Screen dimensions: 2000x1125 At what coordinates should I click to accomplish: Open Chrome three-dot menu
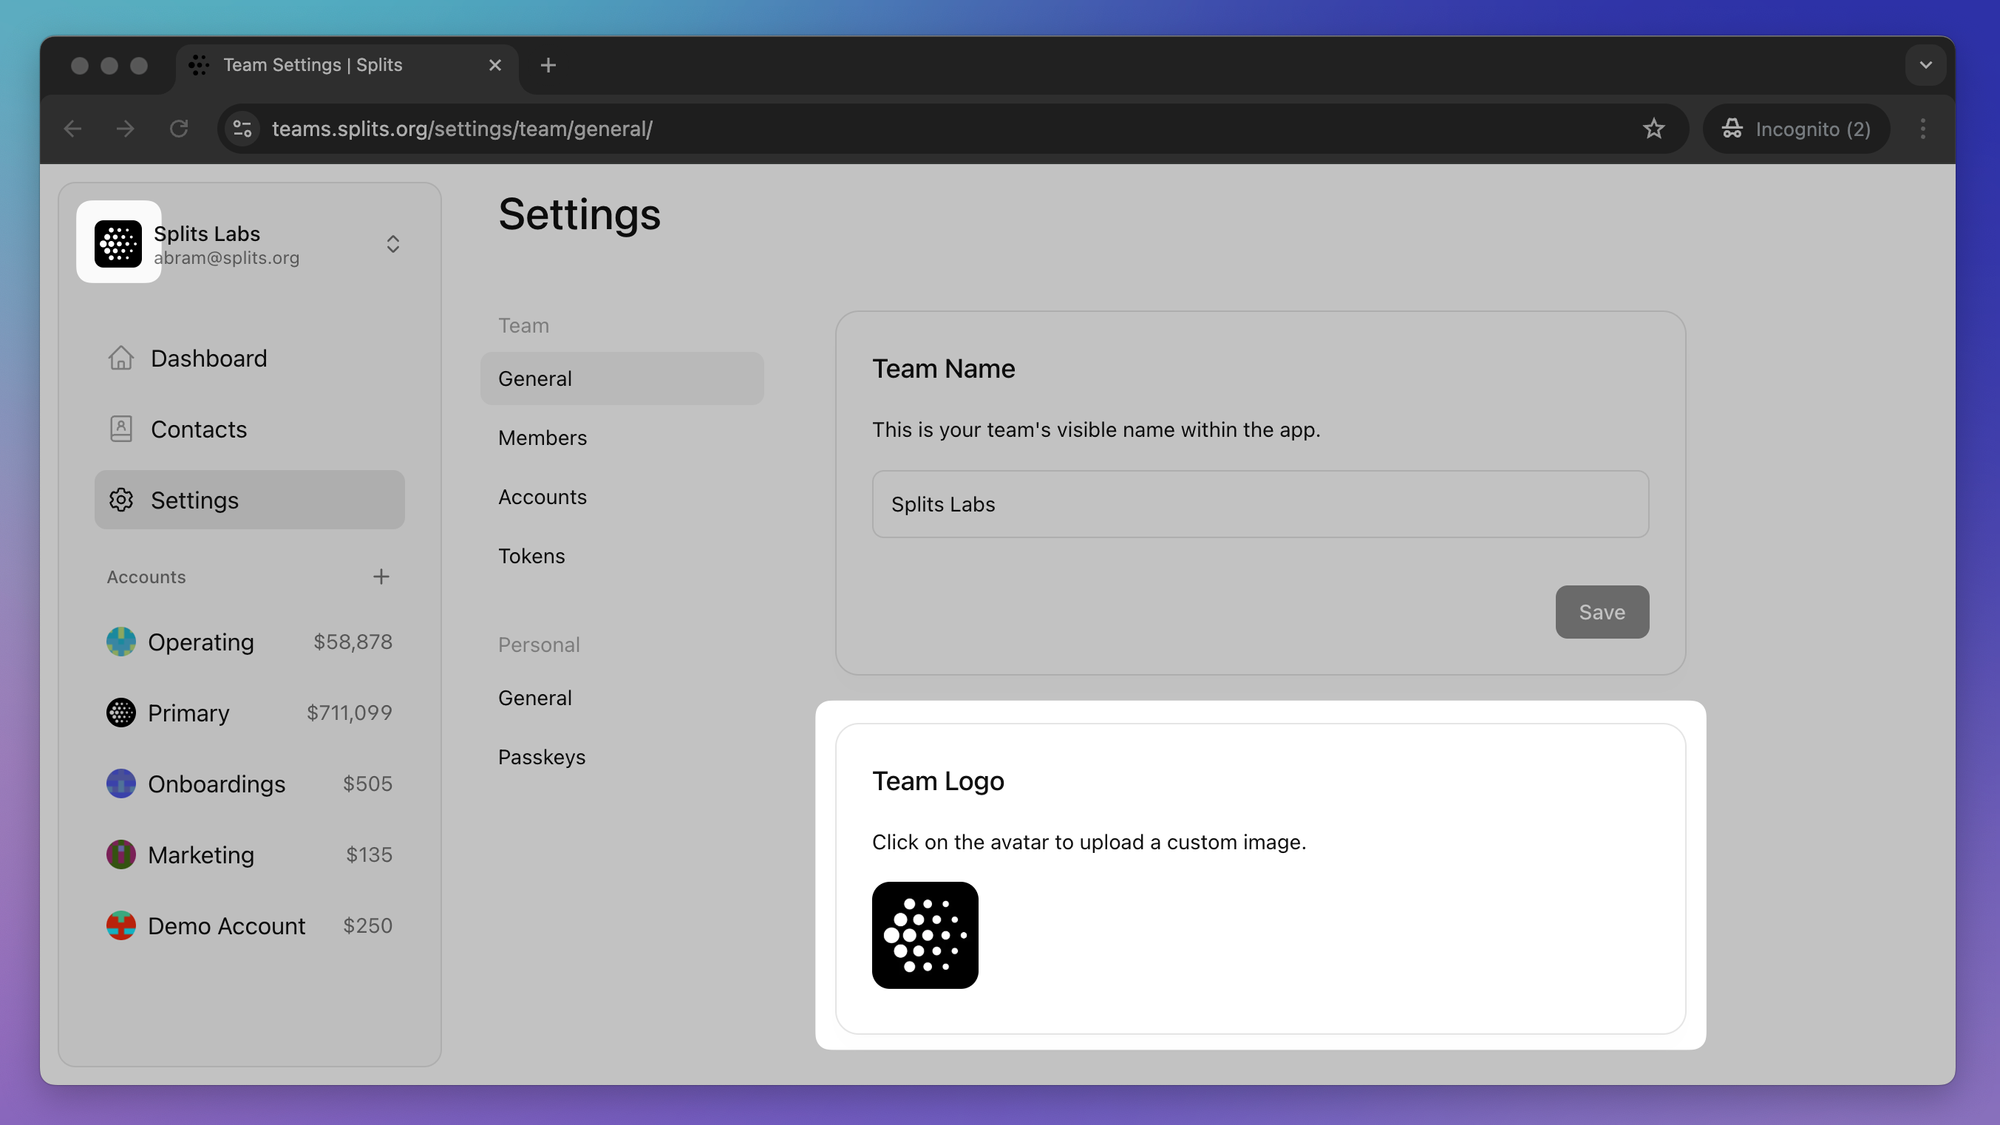[1922, 129]
